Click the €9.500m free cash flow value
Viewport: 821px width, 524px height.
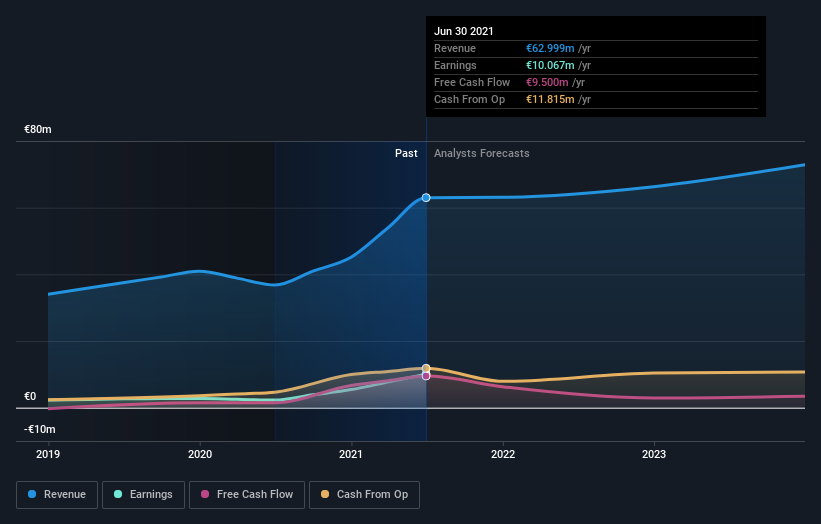tap(547, 82)
